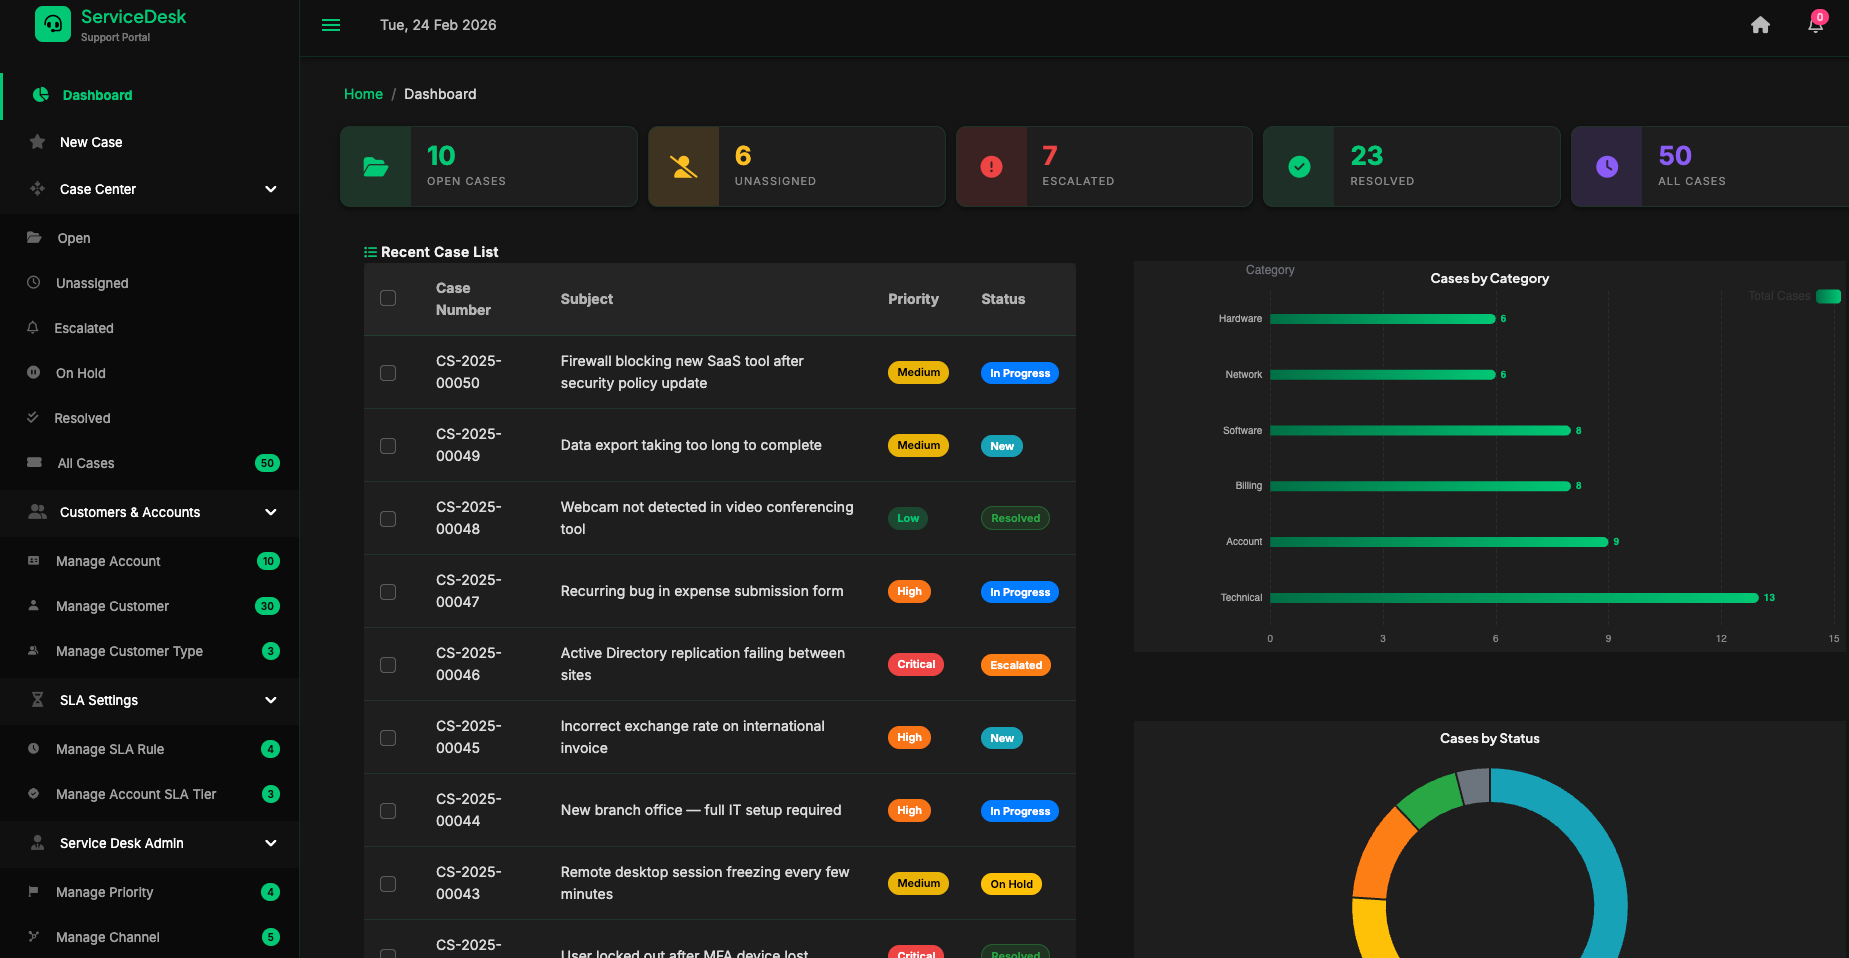Open the home icon in header
Screen dimensions: 1849x958
coord(1760,25)
